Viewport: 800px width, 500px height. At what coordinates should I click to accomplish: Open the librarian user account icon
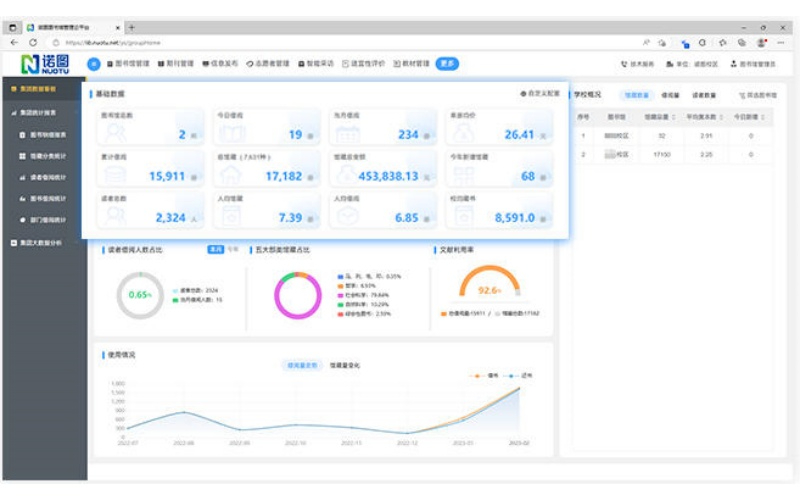click(734, 64)
